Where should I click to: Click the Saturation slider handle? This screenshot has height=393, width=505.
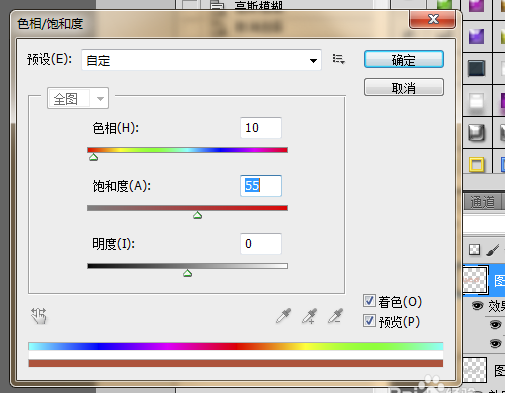point(198,215)
